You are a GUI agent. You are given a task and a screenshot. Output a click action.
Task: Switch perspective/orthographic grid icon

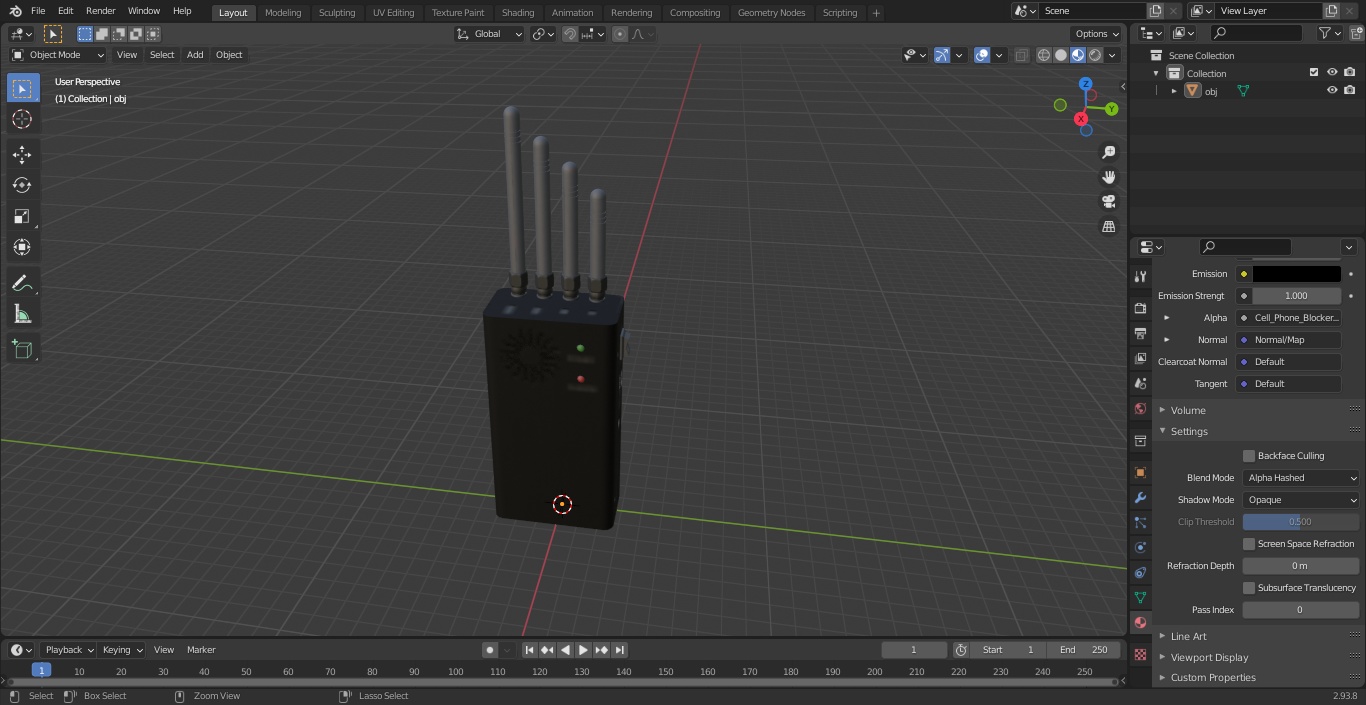point(1108,227)
